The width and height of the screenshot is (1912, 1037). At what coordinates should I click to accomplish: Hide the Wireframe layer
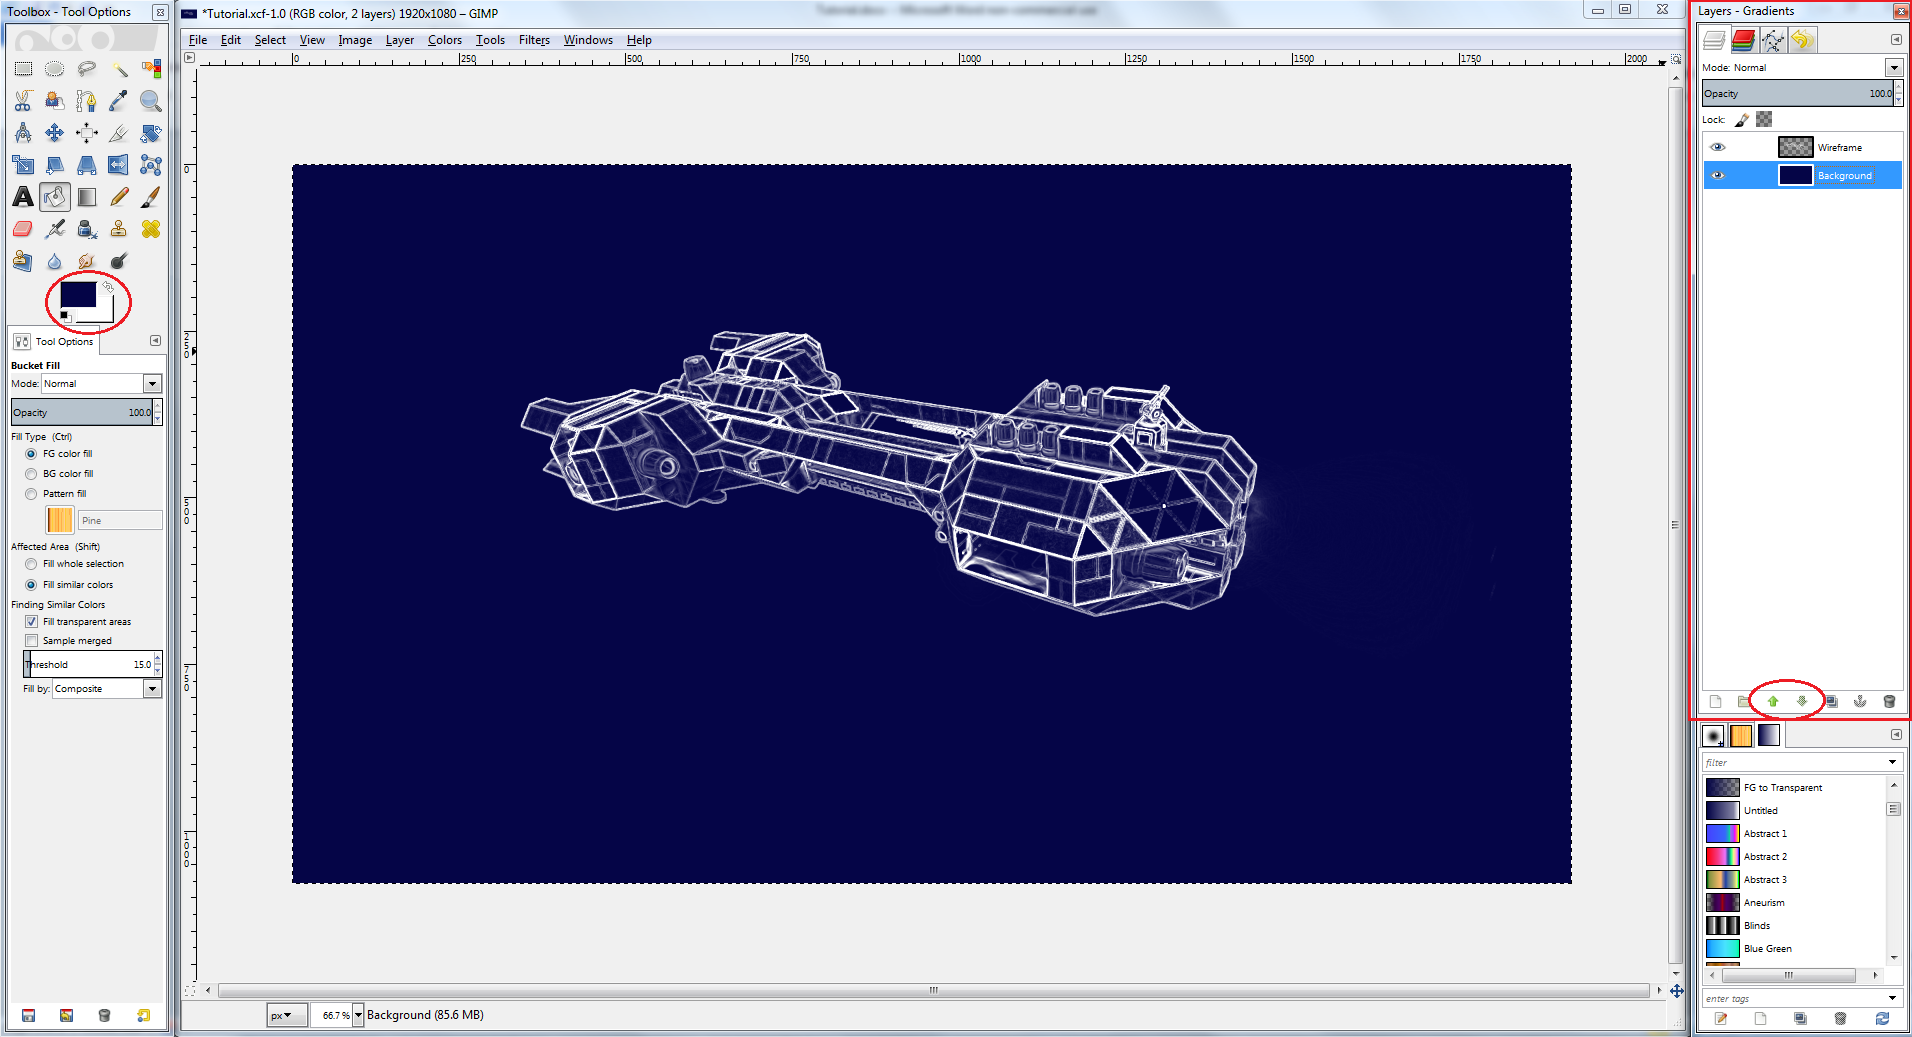[1718, 147]
